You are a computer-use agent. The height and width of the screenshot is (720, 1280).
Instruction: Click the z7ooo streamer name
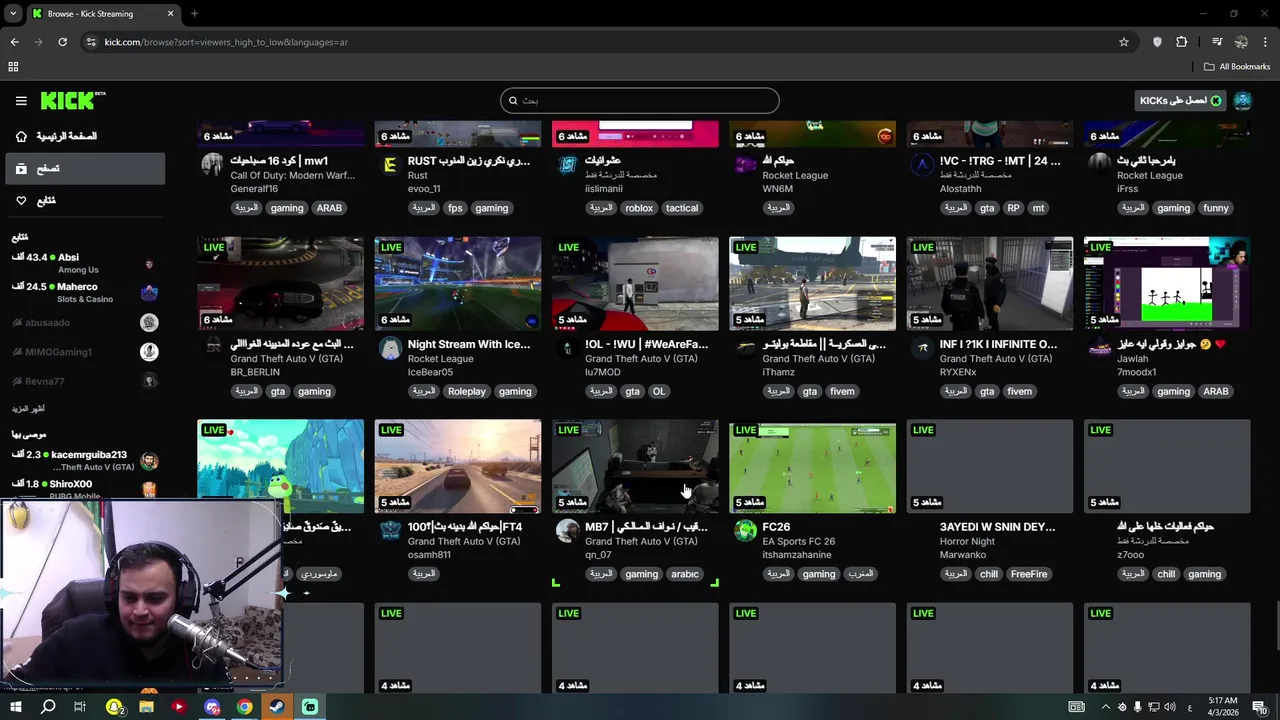[1130, 554]
